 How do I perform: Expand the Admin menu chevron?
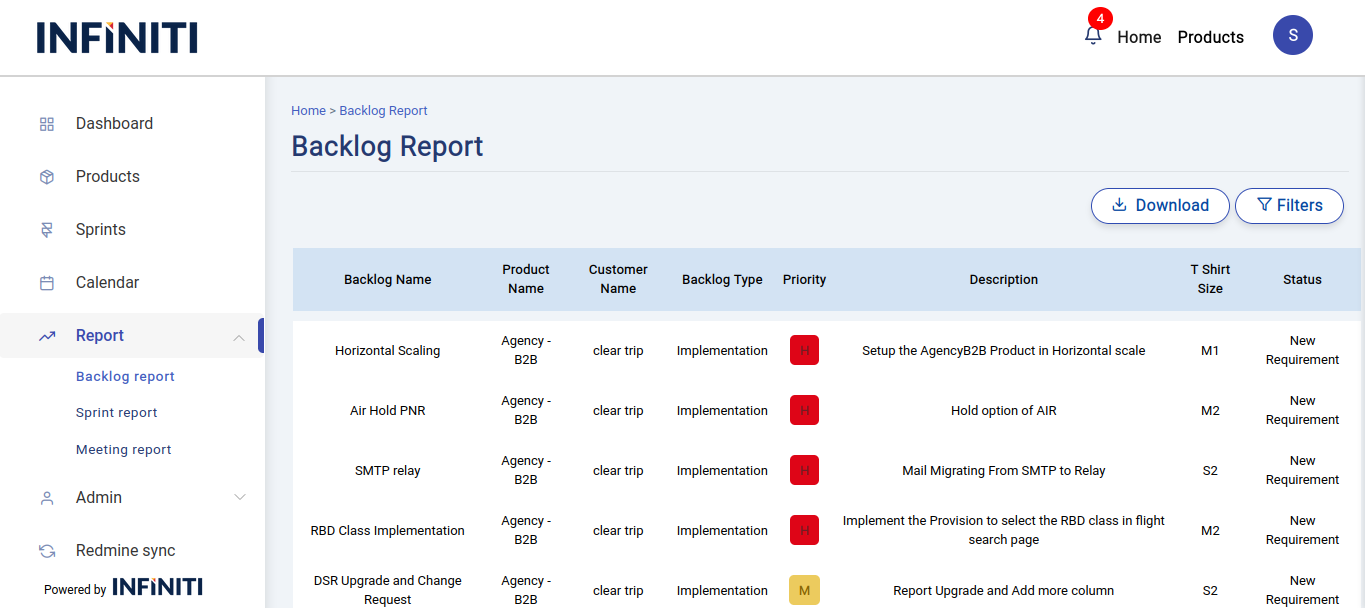pos(239,498)
